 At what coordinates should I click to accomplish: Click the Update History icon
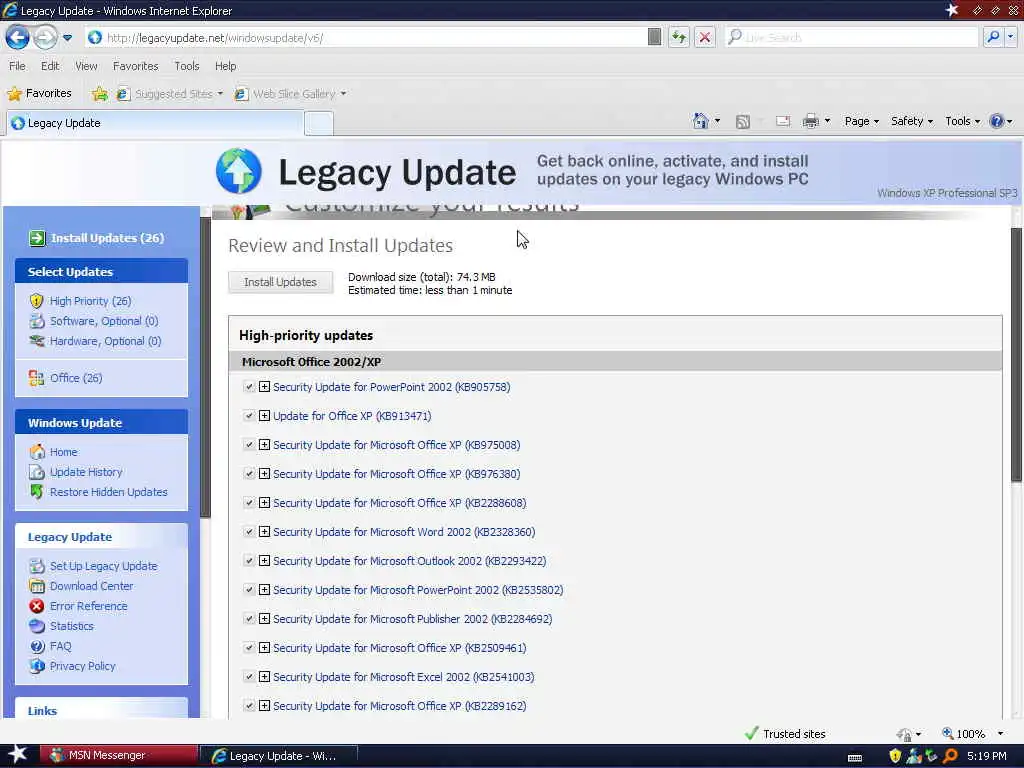pyautogui.click(x=37, y=472)
